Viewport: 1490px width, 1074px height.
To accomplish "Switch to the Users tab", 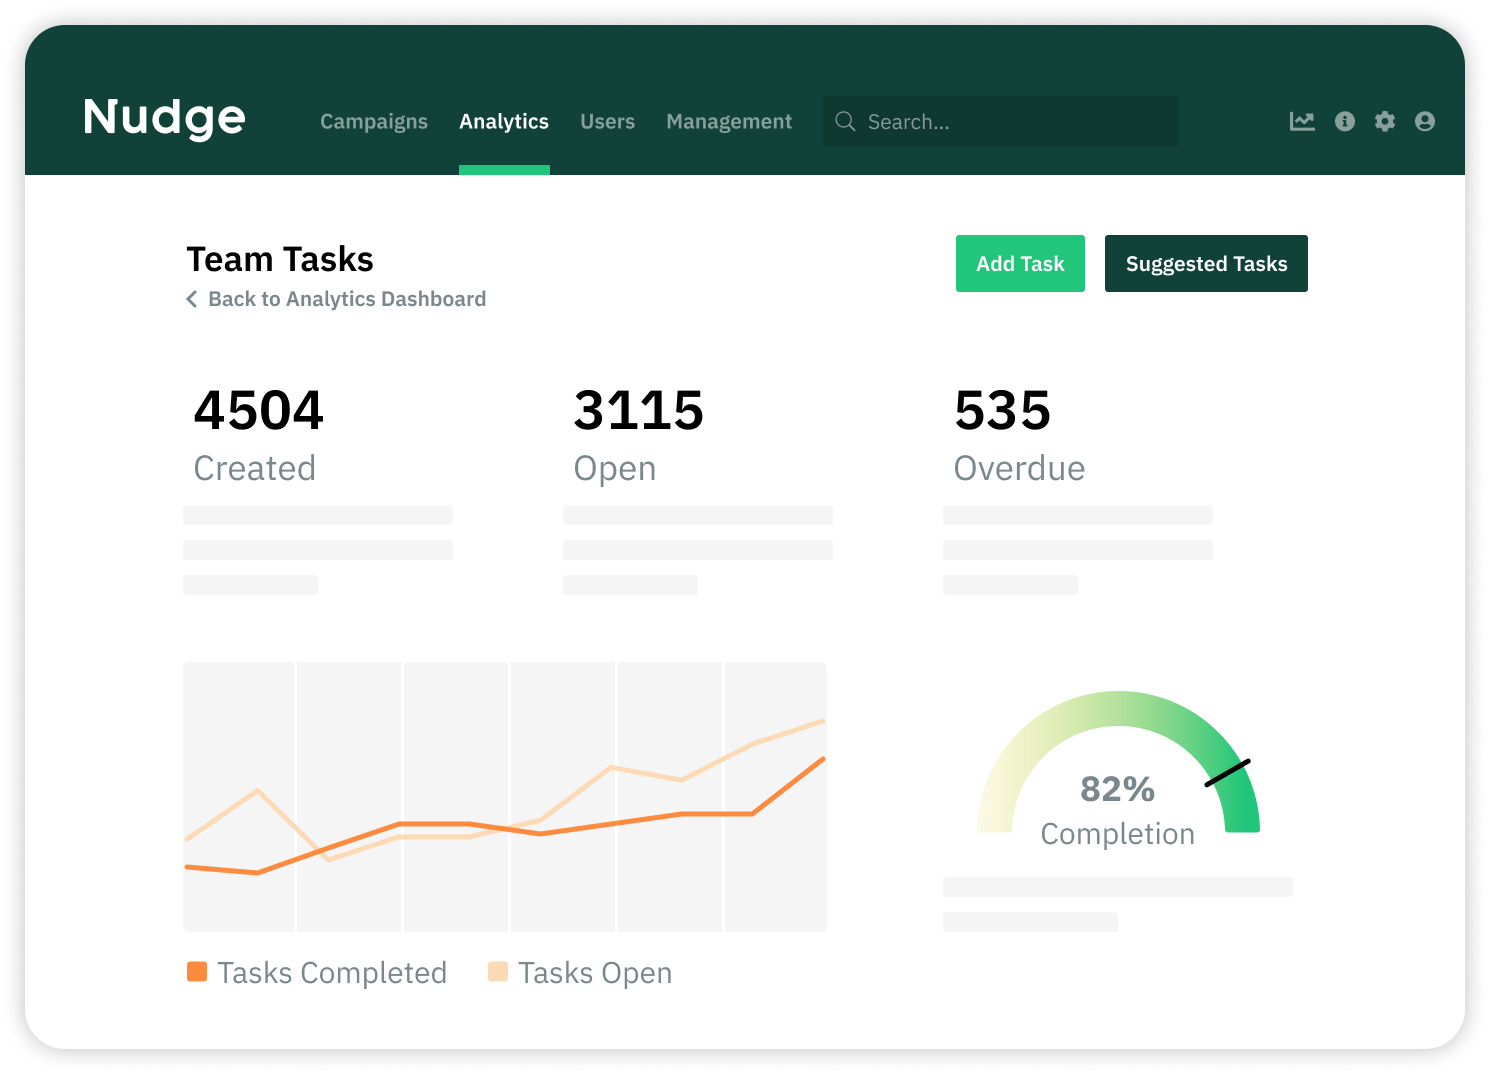I will [x=608, y=122].
